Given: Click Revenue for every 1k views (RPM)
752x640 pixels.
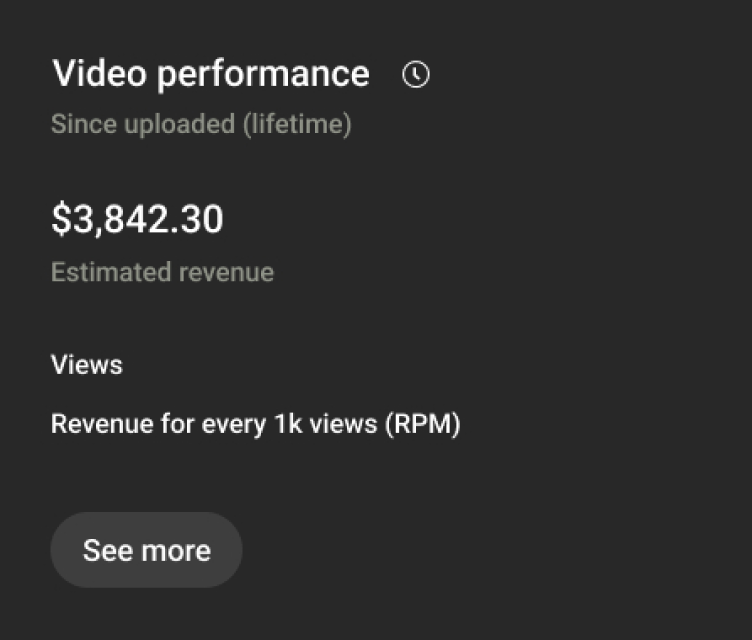Looking at the screenshot, I should [255, 424].
